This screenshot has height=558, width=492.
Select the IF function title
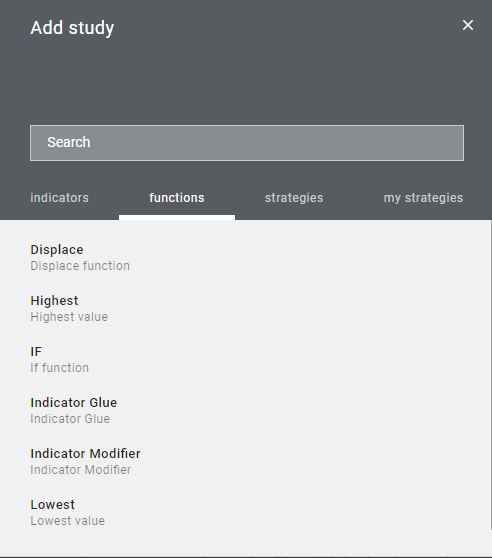(36, 352)
